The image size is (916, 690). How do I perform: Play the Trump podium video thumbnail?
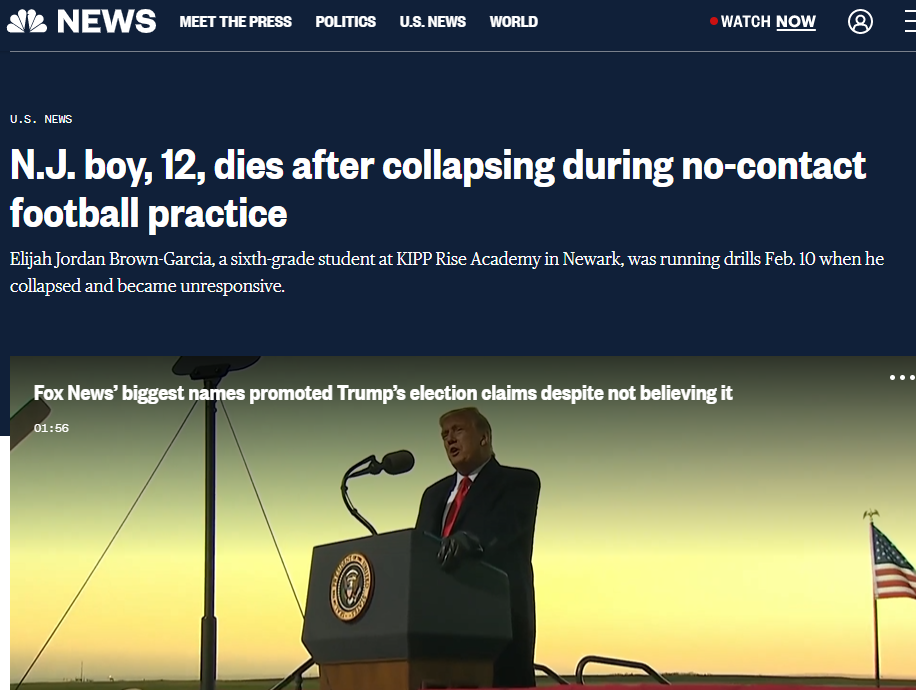[463, 523]
